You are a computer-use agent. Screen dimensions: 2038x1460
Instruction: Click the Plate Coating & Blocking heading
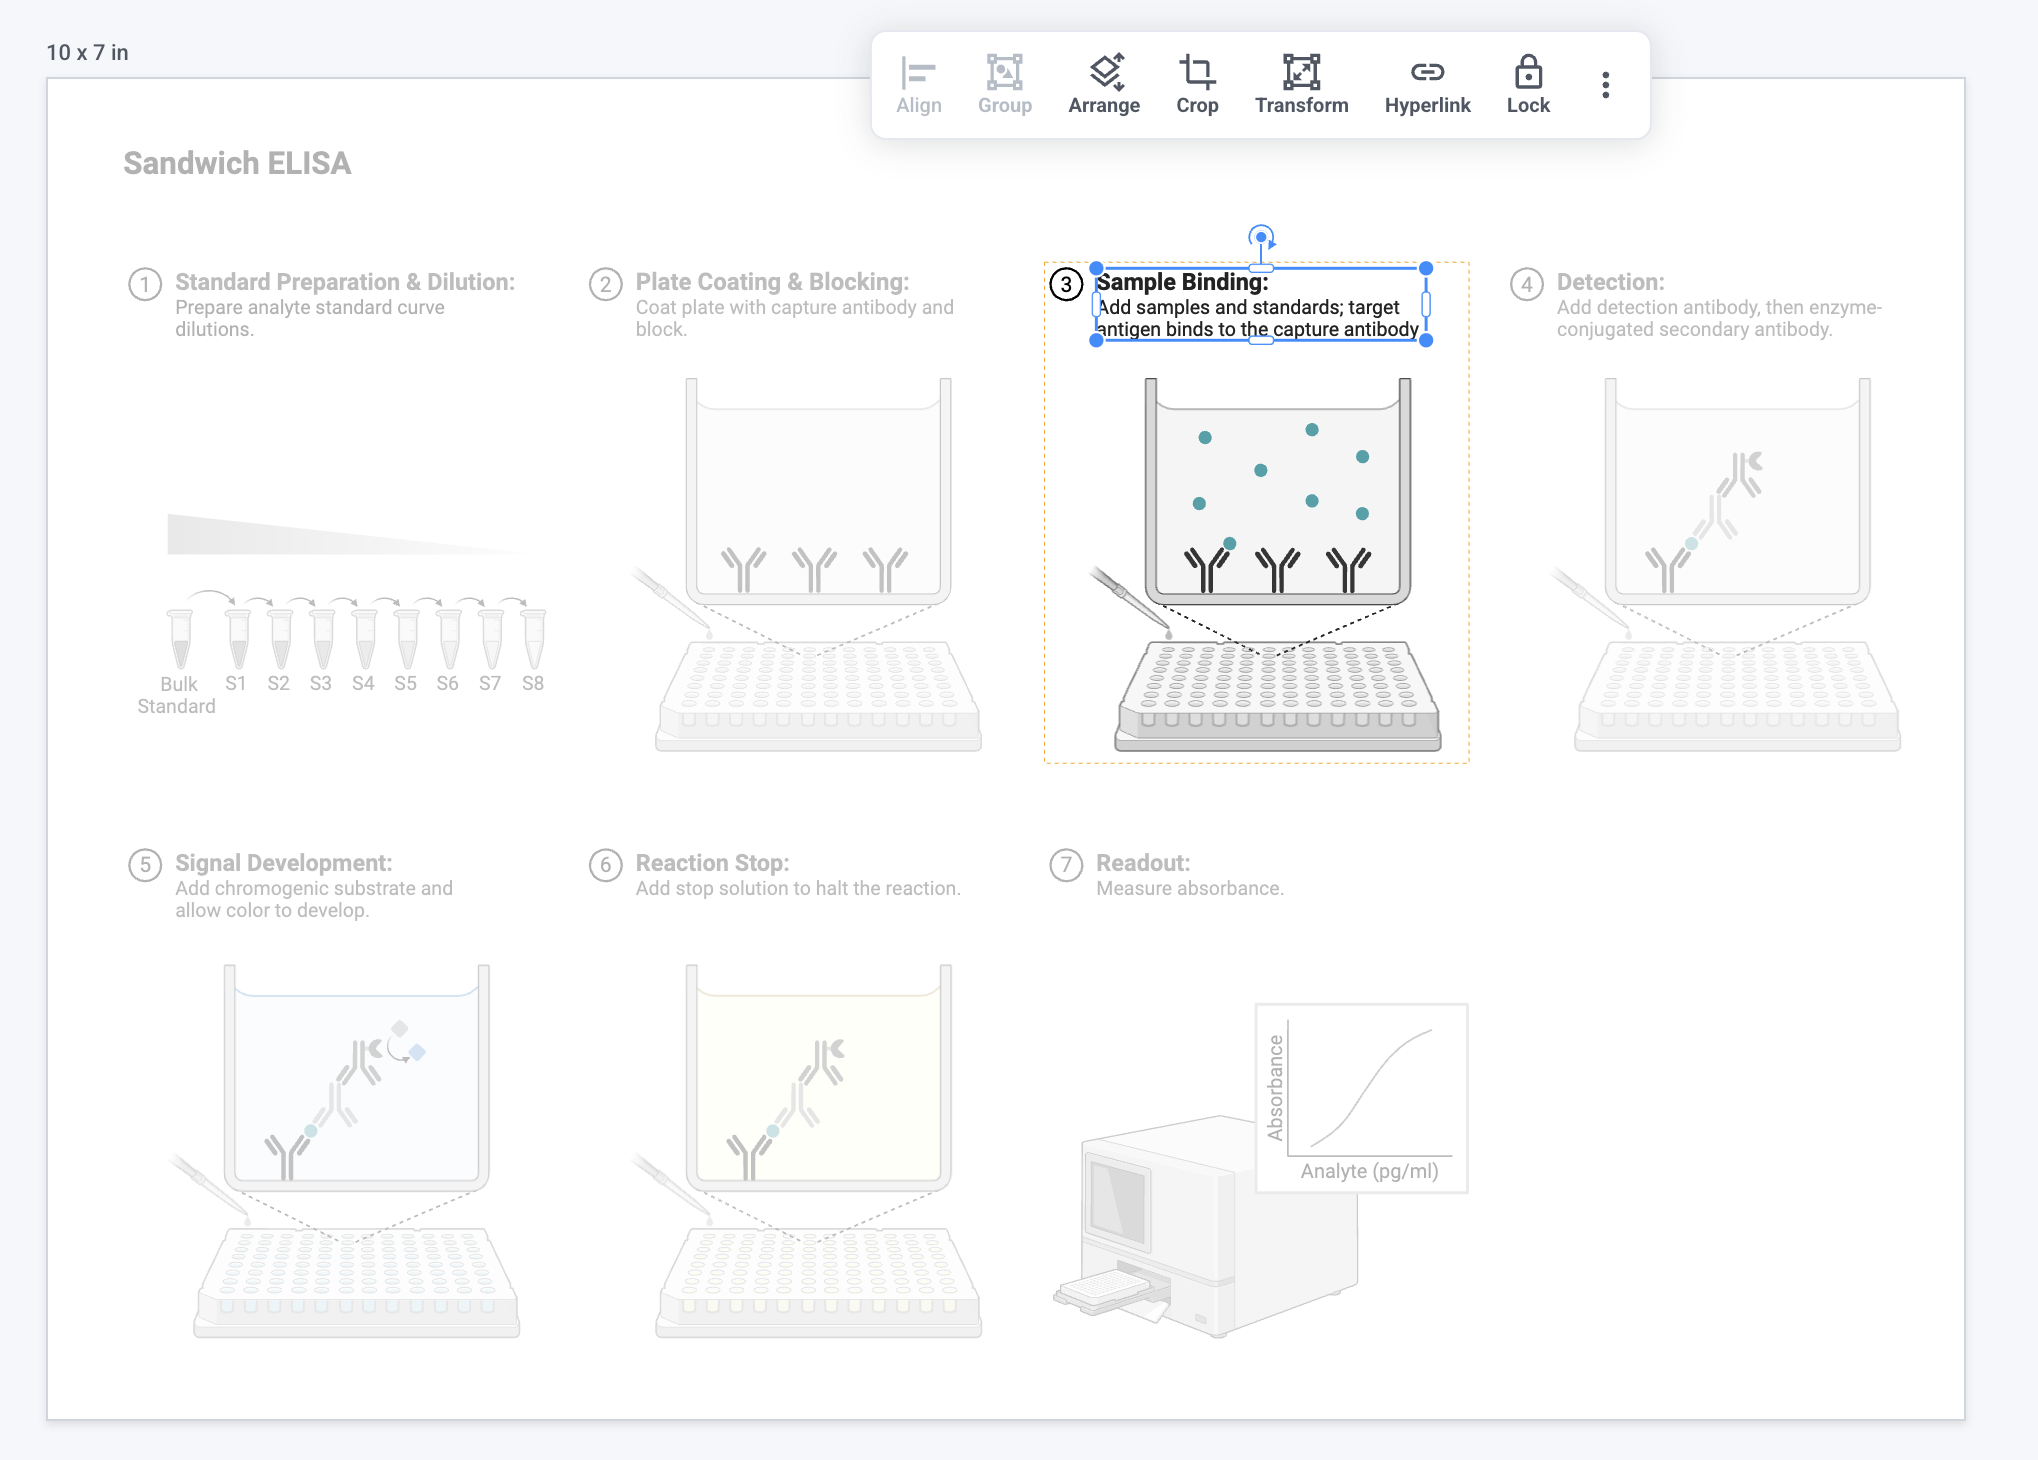click(772, 282)
